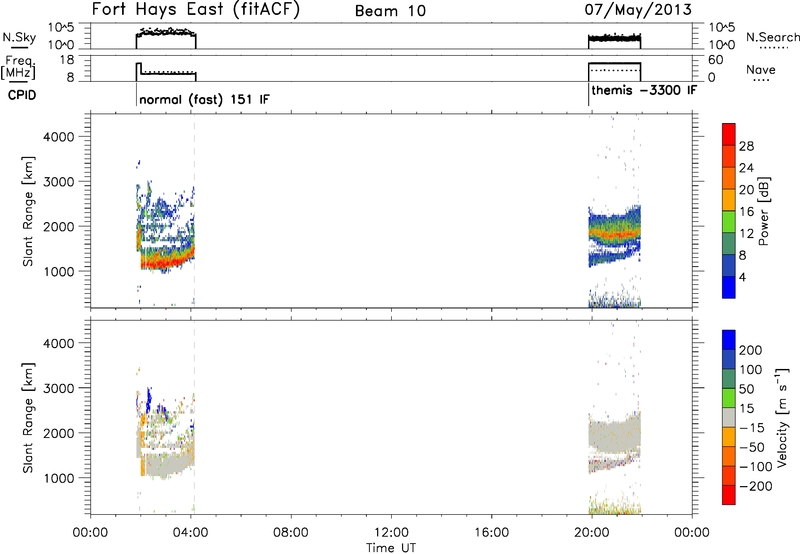The image size is (800, 554).
Task: Click the '20:00' time tick label
Action: tap(591, 533)
